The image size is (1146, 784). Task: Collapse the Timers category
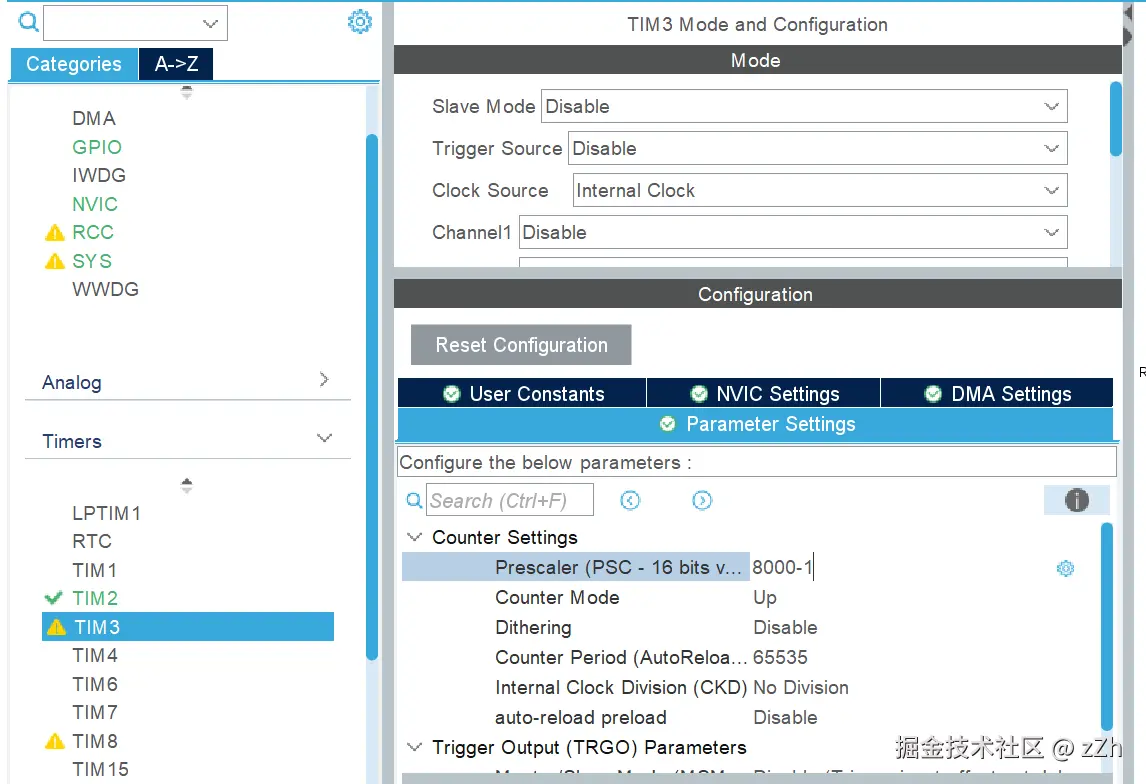323,439
